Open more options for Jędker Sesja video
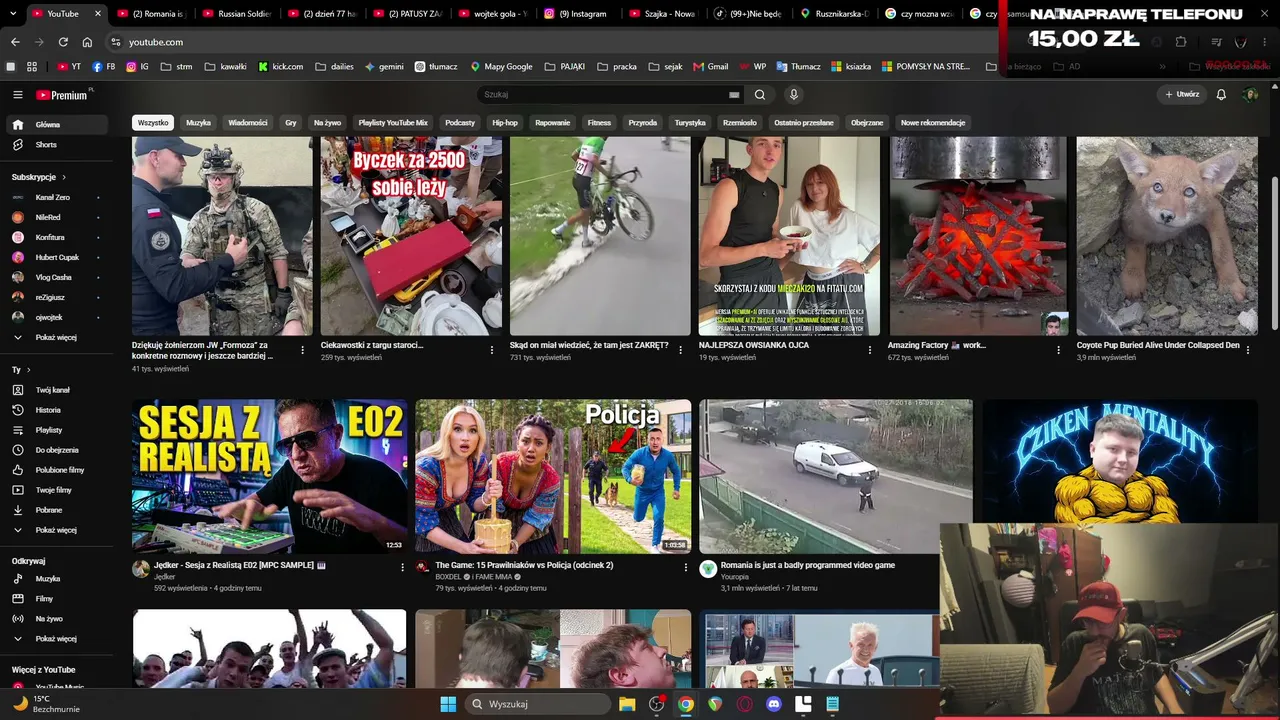This screenshot has height=720, width=1280. pos(403,567)
